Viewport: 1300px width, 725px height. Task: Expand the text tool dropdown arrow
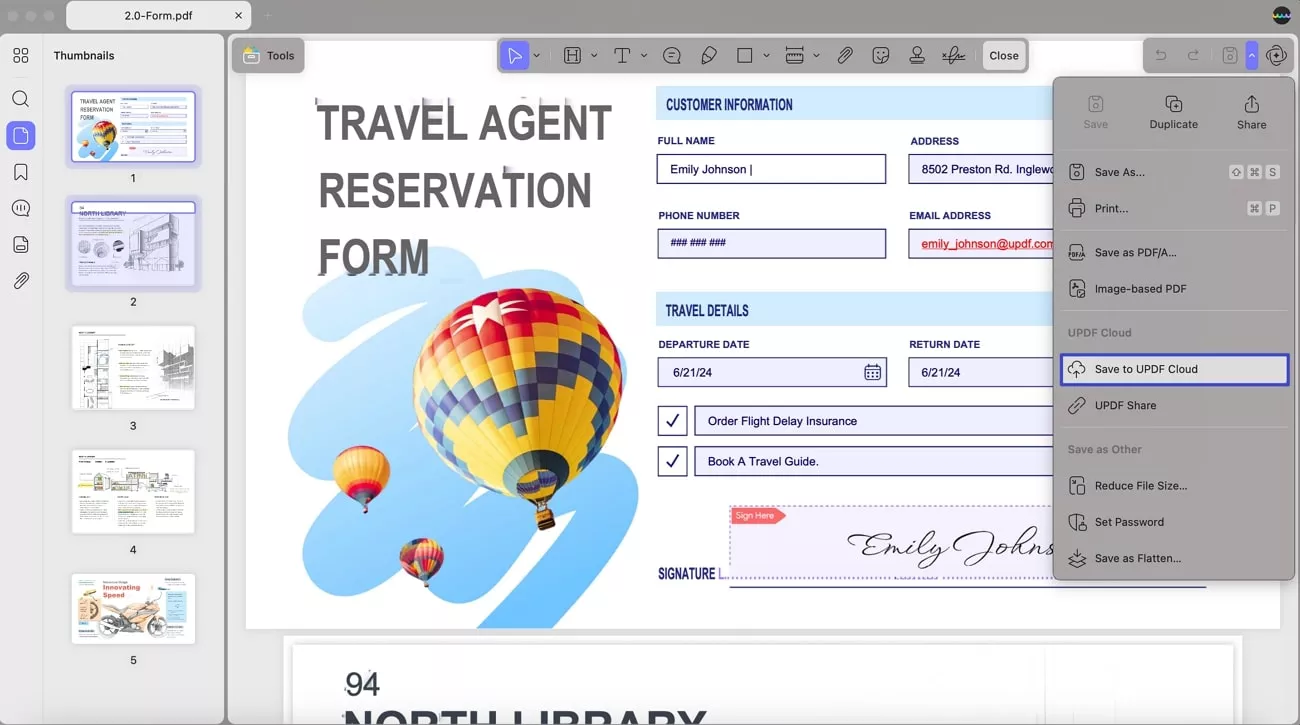tap(644, 56)
